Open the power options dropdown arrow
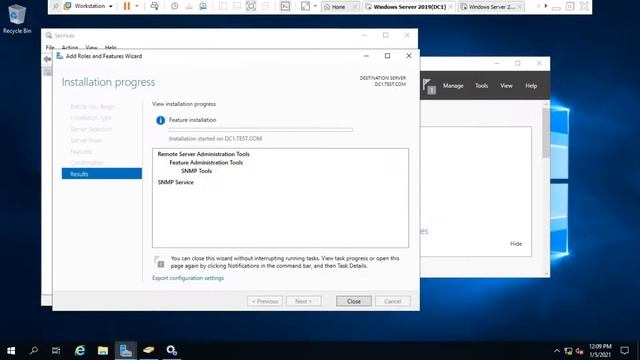This screenshot has height=360, width=640. pos(137,6)
